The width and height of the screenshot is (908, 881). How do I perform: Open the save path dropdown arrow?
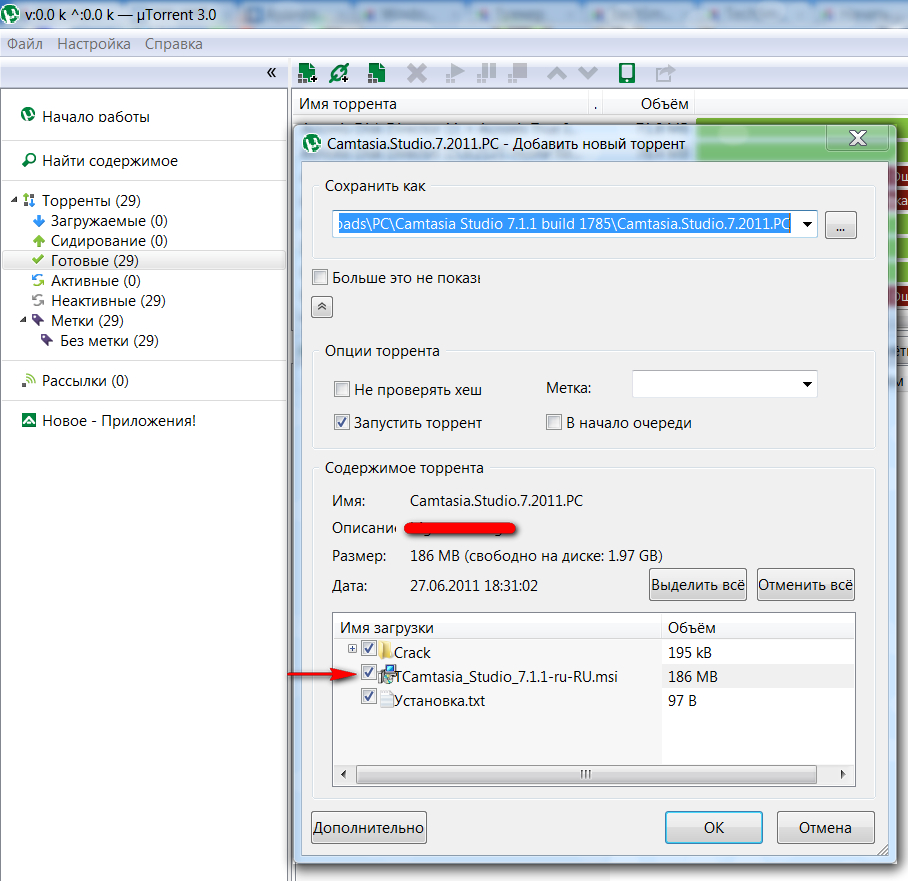tap(807, 224)
